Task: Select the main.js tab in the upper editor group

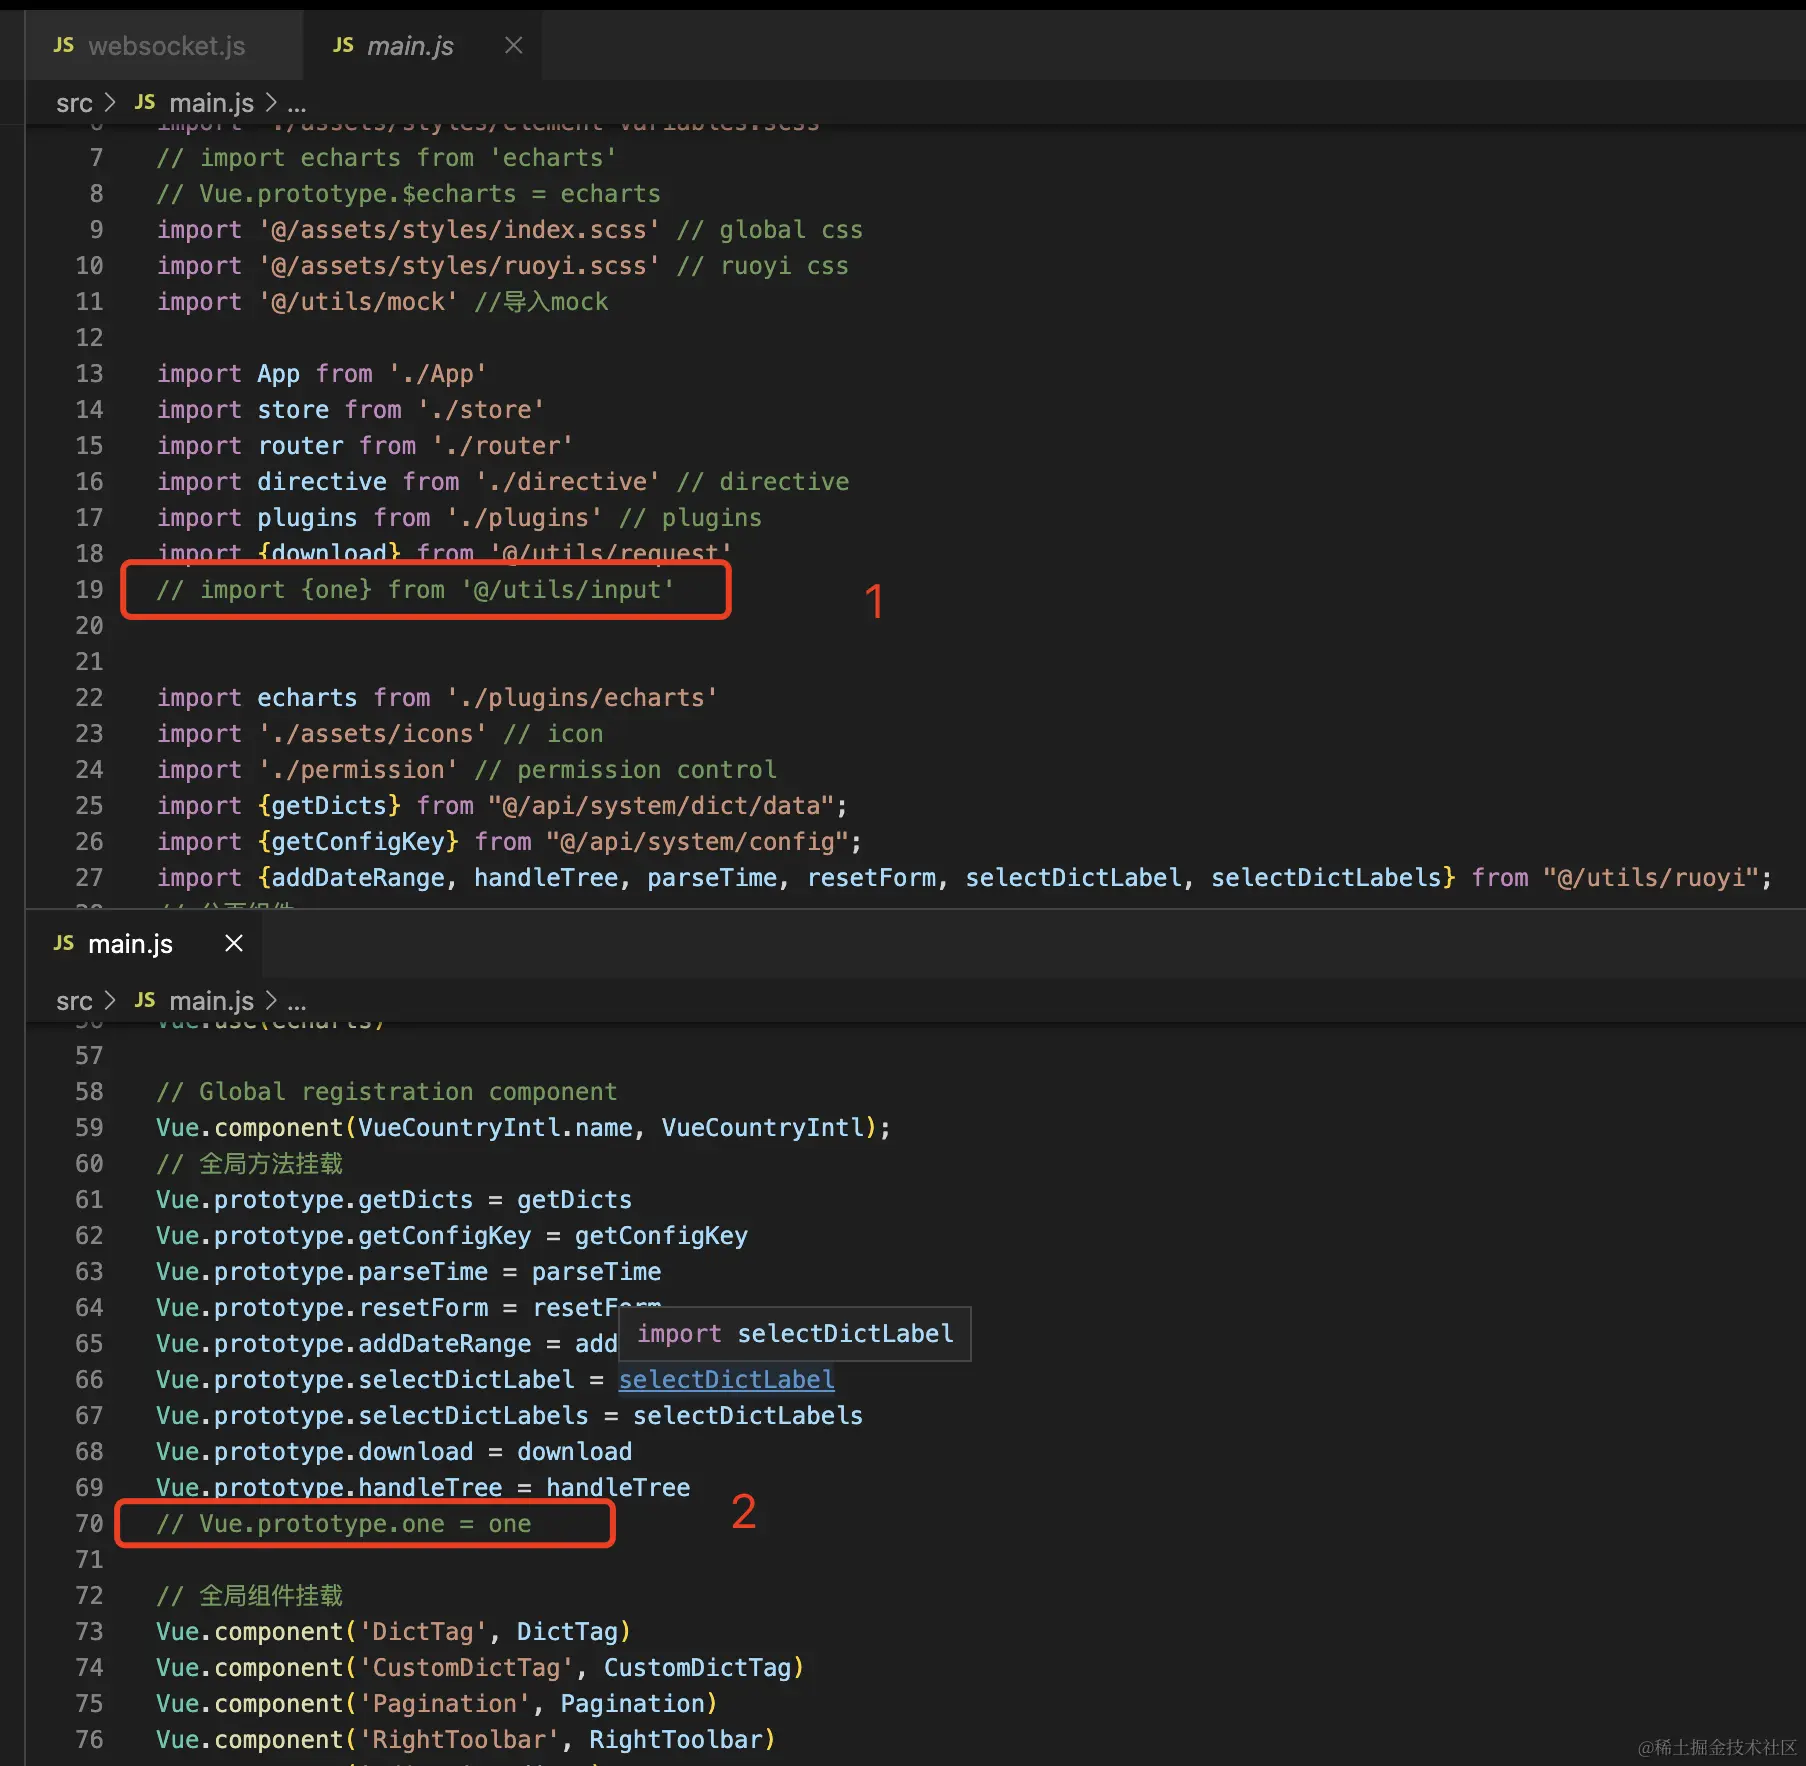Action: 410,46
